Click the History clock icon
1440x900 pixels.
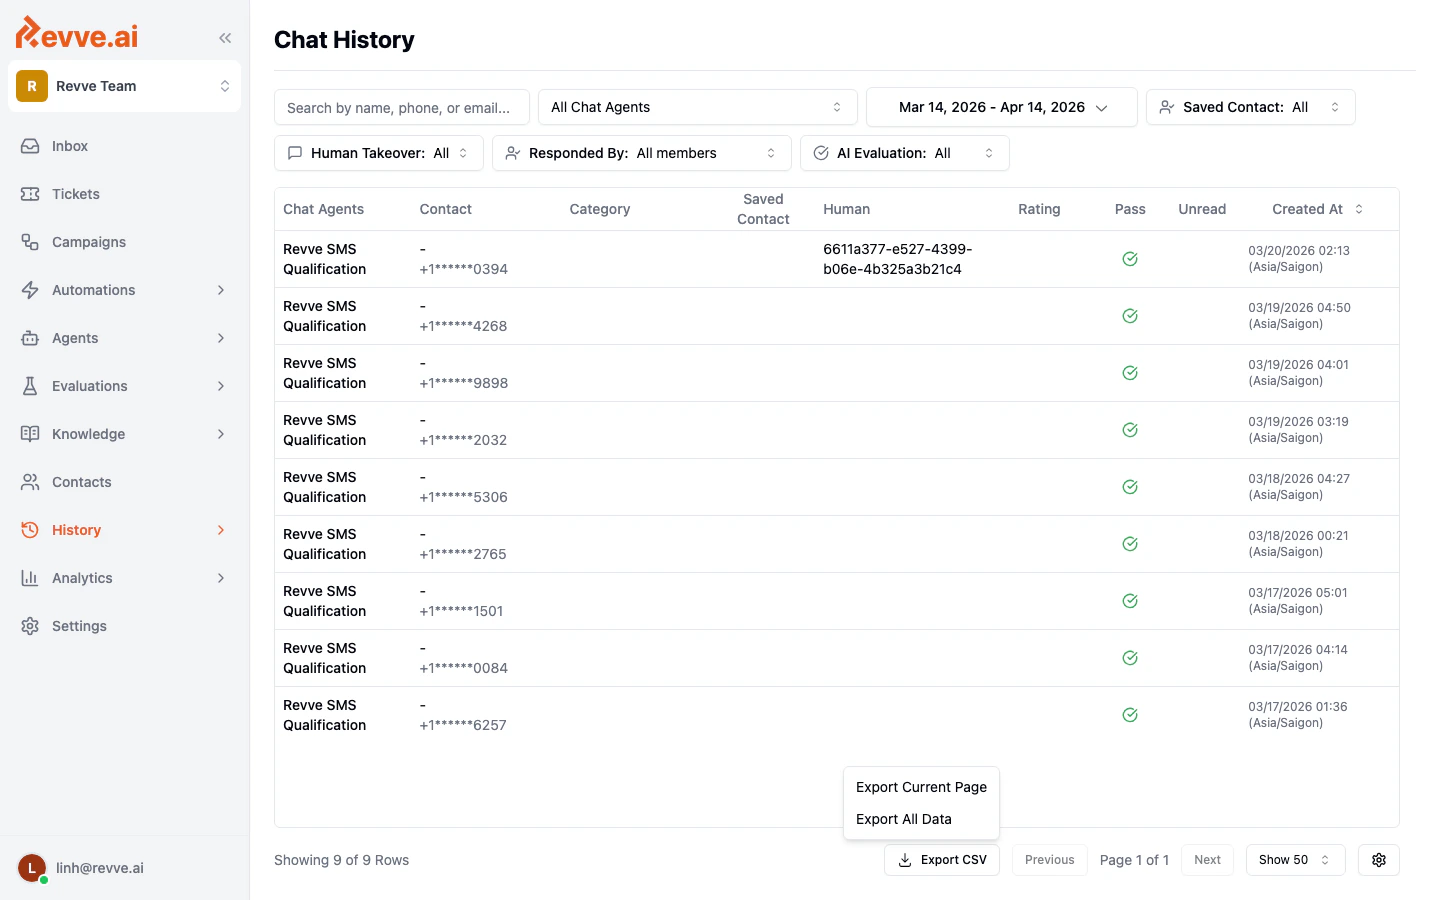point(30,530)
